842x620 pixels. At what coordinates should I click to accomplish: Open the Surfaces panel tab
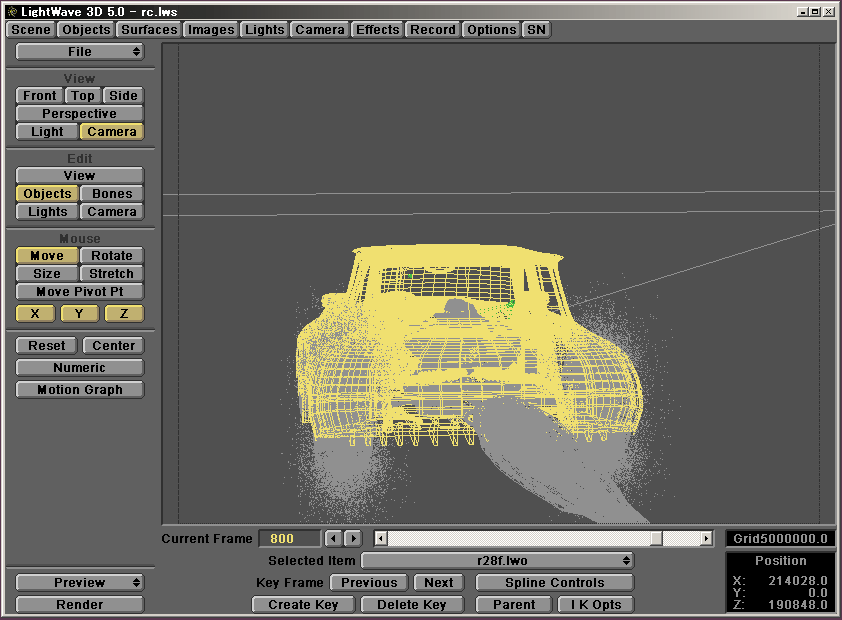tap(149, 30)
